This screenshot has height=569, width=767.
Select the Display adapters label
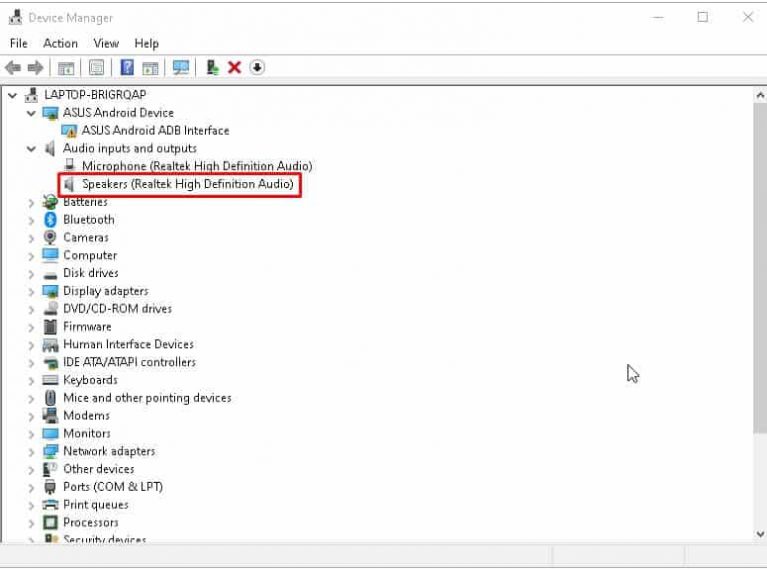pyautogui.click(x=106, y=291)
